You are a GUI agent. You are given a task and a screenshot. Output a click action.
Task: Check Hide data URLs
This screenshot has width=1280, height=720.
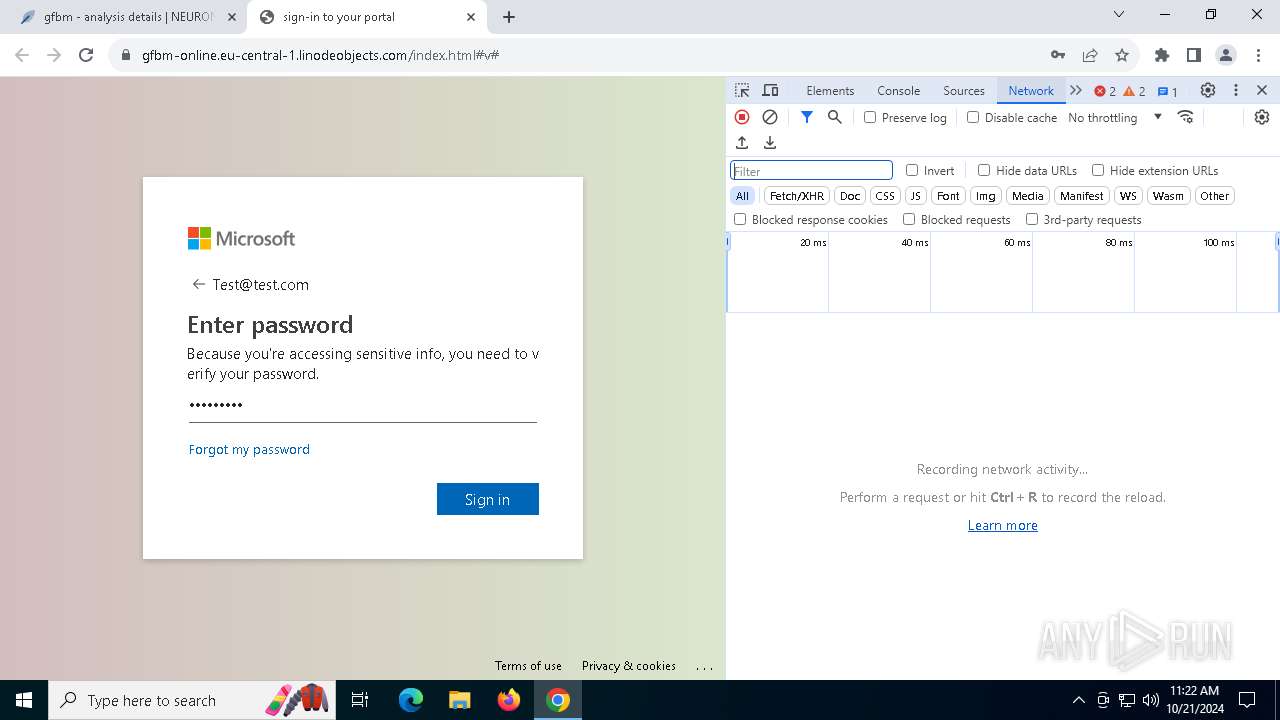(x=984, y=170)
